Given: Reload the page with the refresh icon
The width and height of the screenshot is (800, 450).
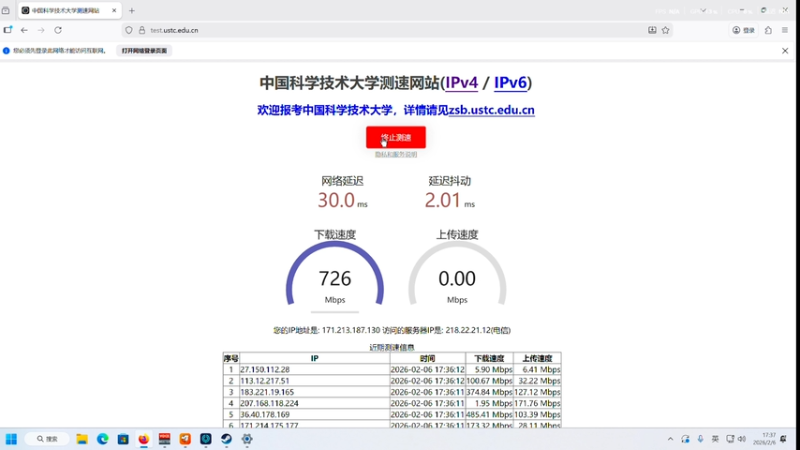Looking at the screenshot, I should pyautogui.click(x=58, y=30).
